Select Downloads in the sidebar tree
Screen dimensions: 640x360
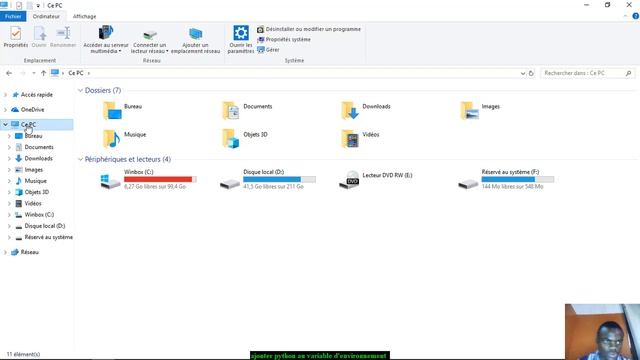pos(38,158)
